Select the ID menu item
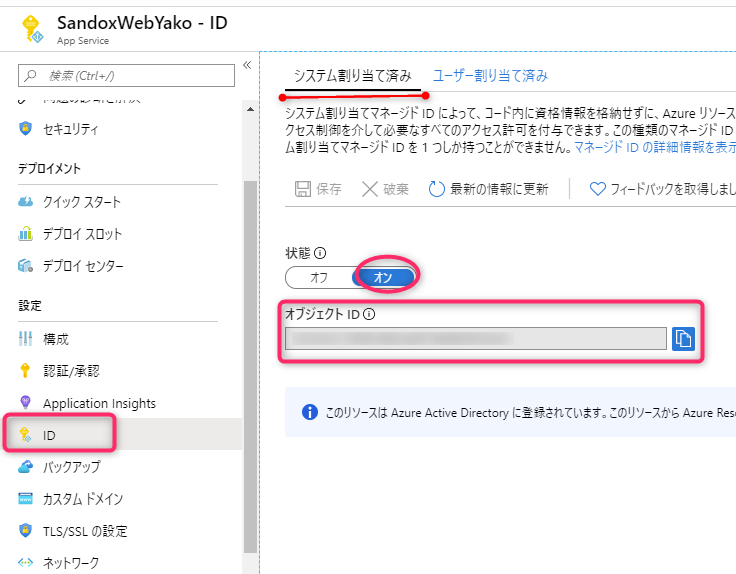Screen dimensions: 736x574 [x=123, y=434]
